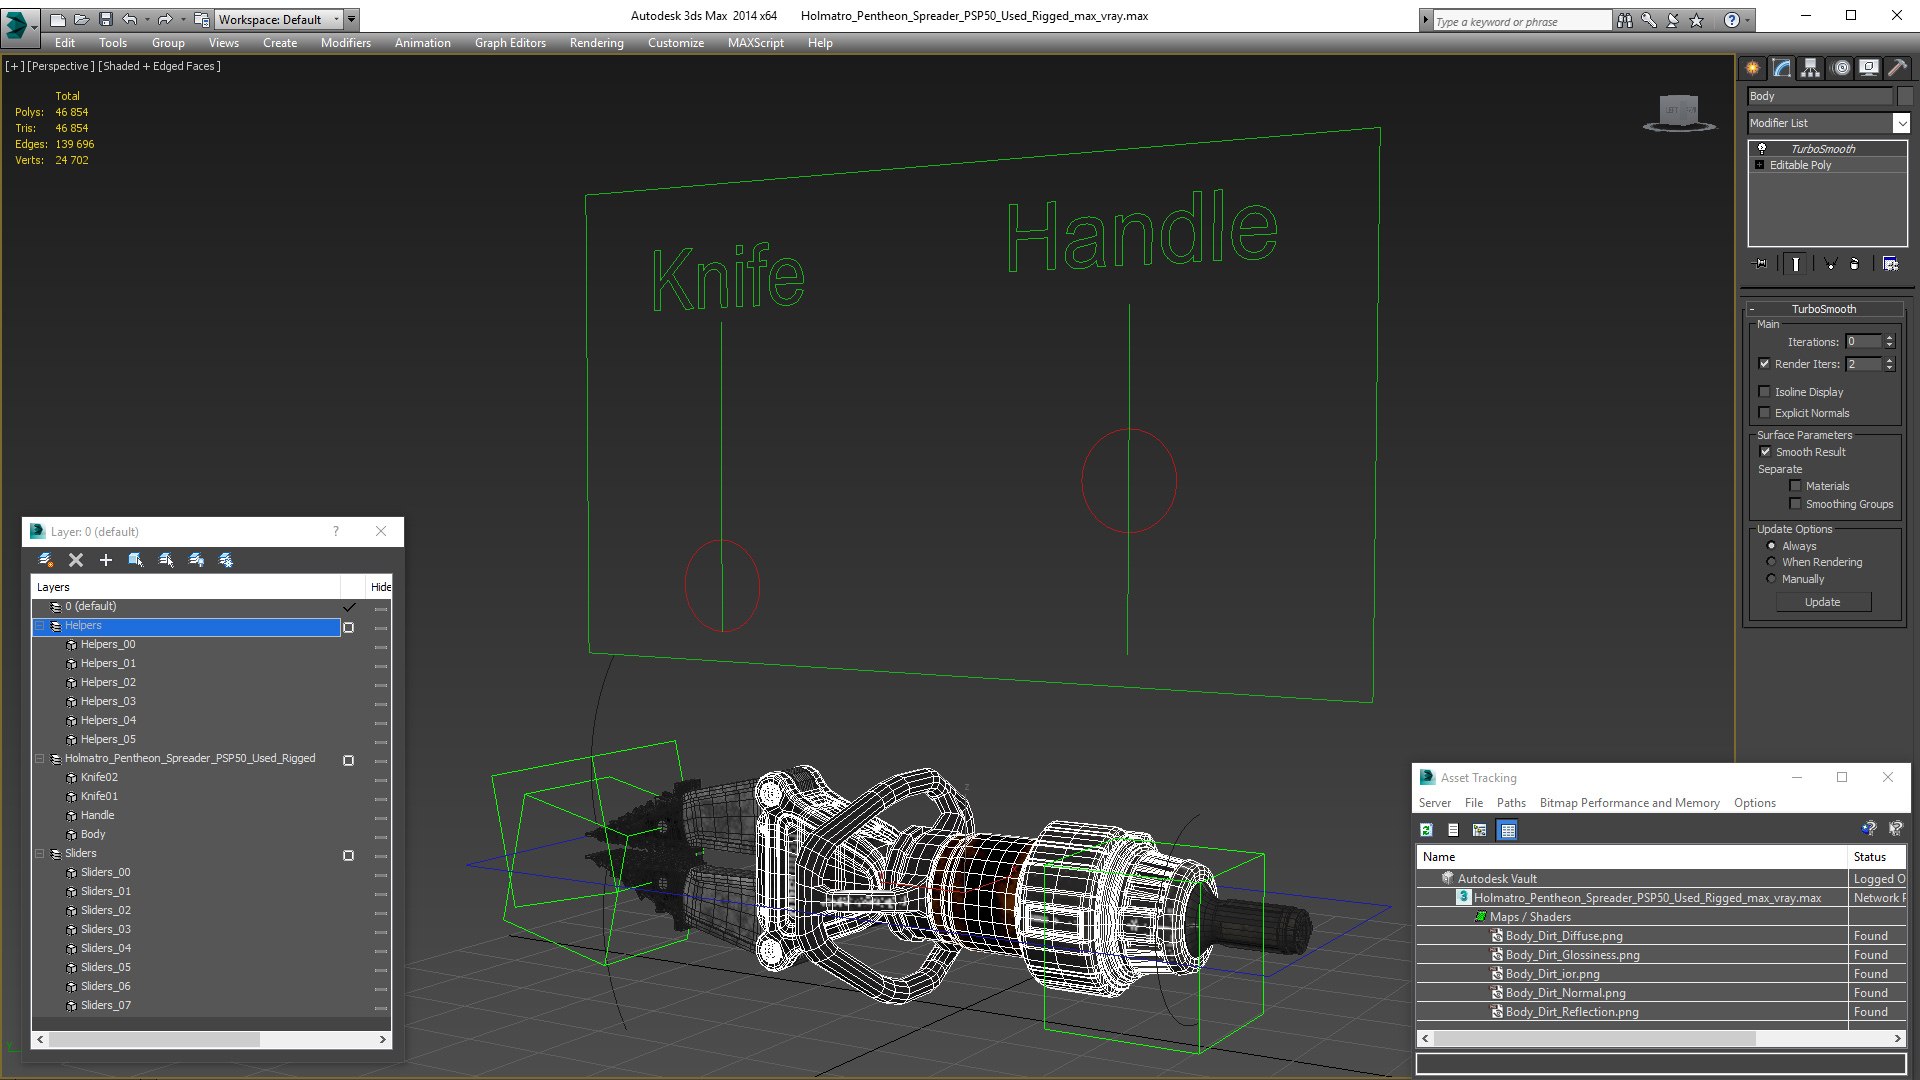Click the Favorites star icon

pyautogui.click(x=1697, y=20)
